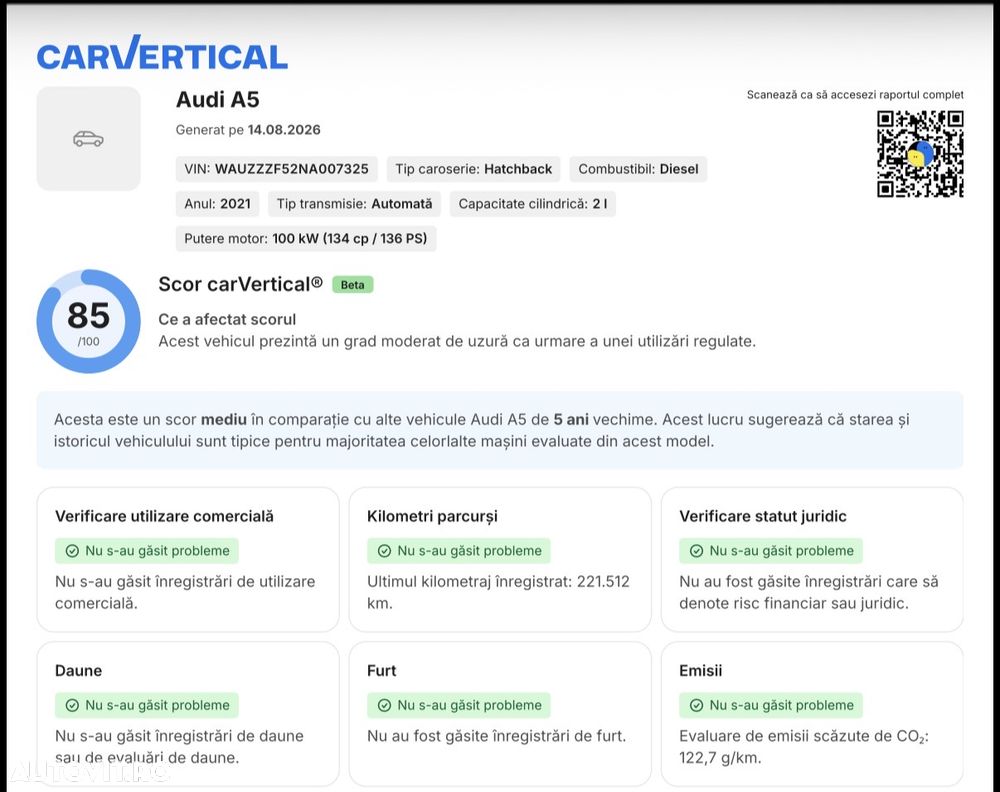
Task: Click 'Nu s-au găsit înregistrări de utilizare comercială'
Action: coord(185,592)
